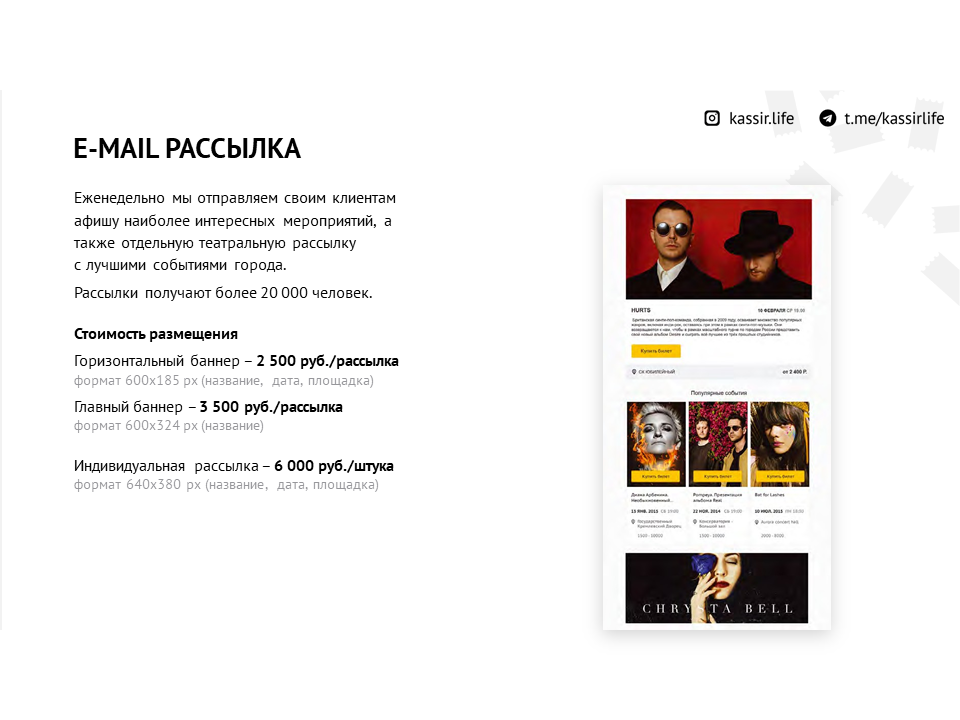Select the Pompeya event thumbnail

point(718,444)
